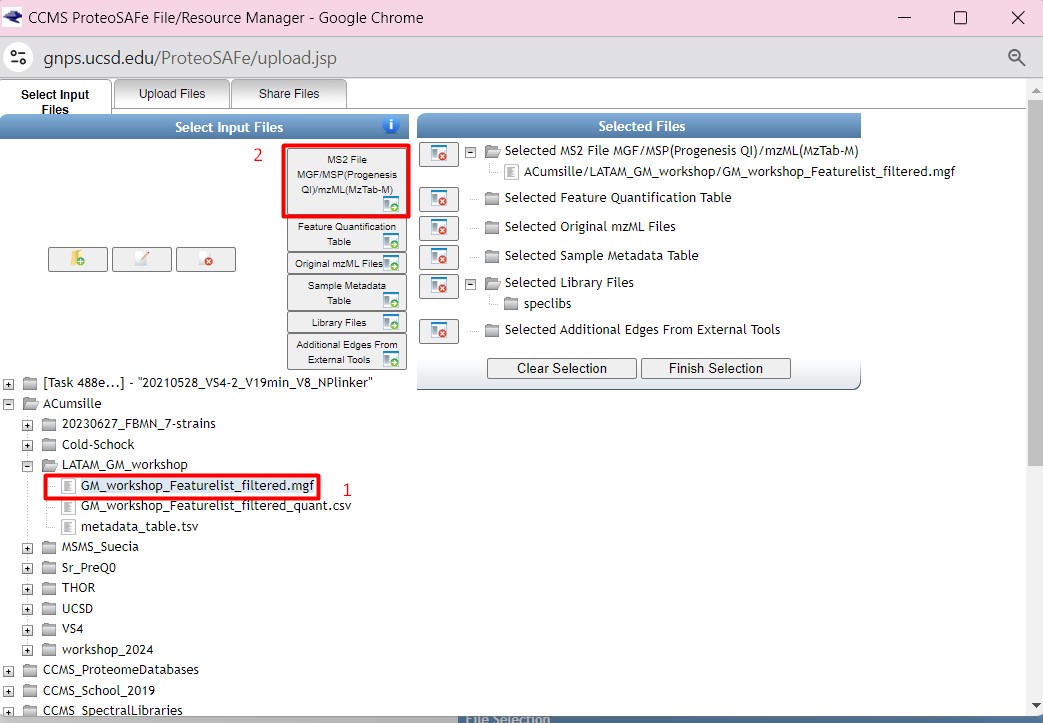
Task: Click the delete file icon button
Action: [206, 259]
